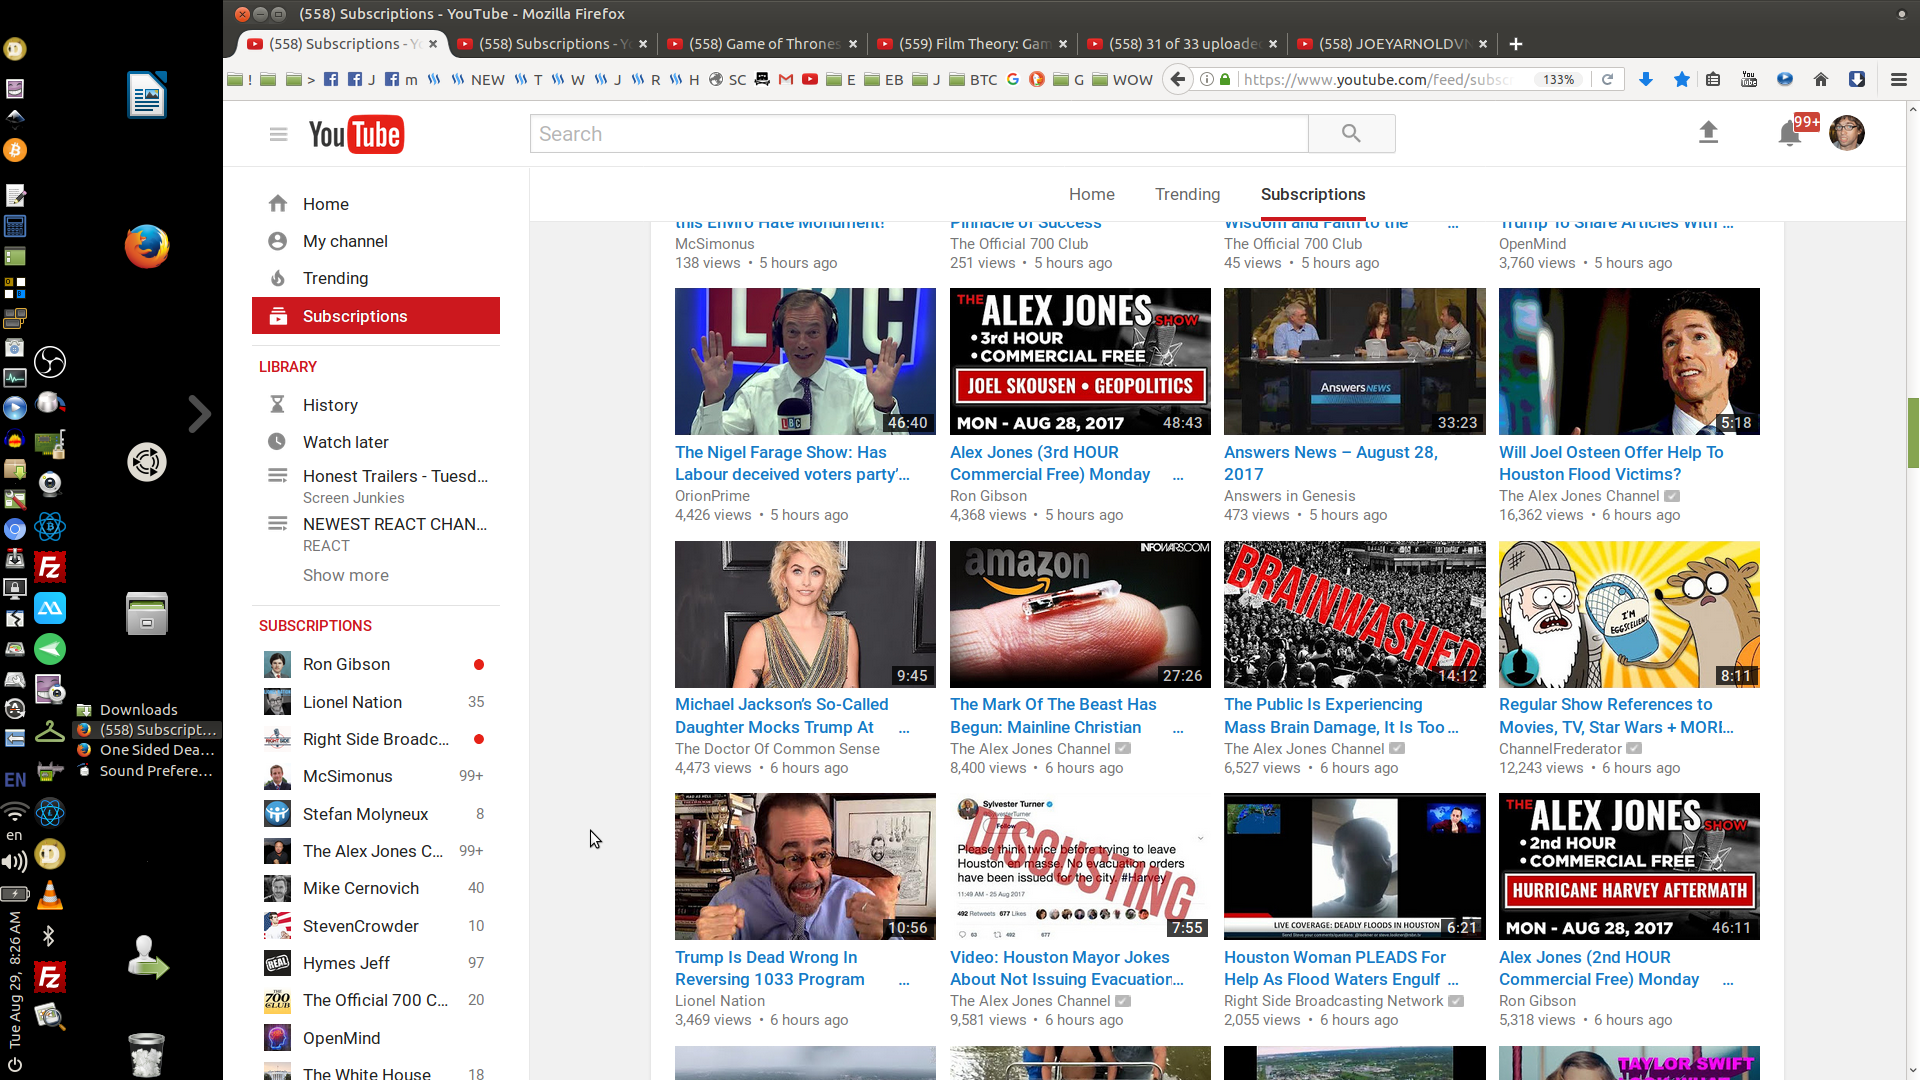Click the Gmail bookmark icon

point(786,79)
